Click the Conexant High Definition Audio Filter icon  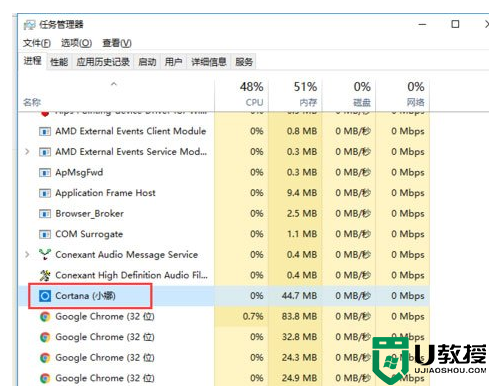pyautogui.click(x=45, y=275)
